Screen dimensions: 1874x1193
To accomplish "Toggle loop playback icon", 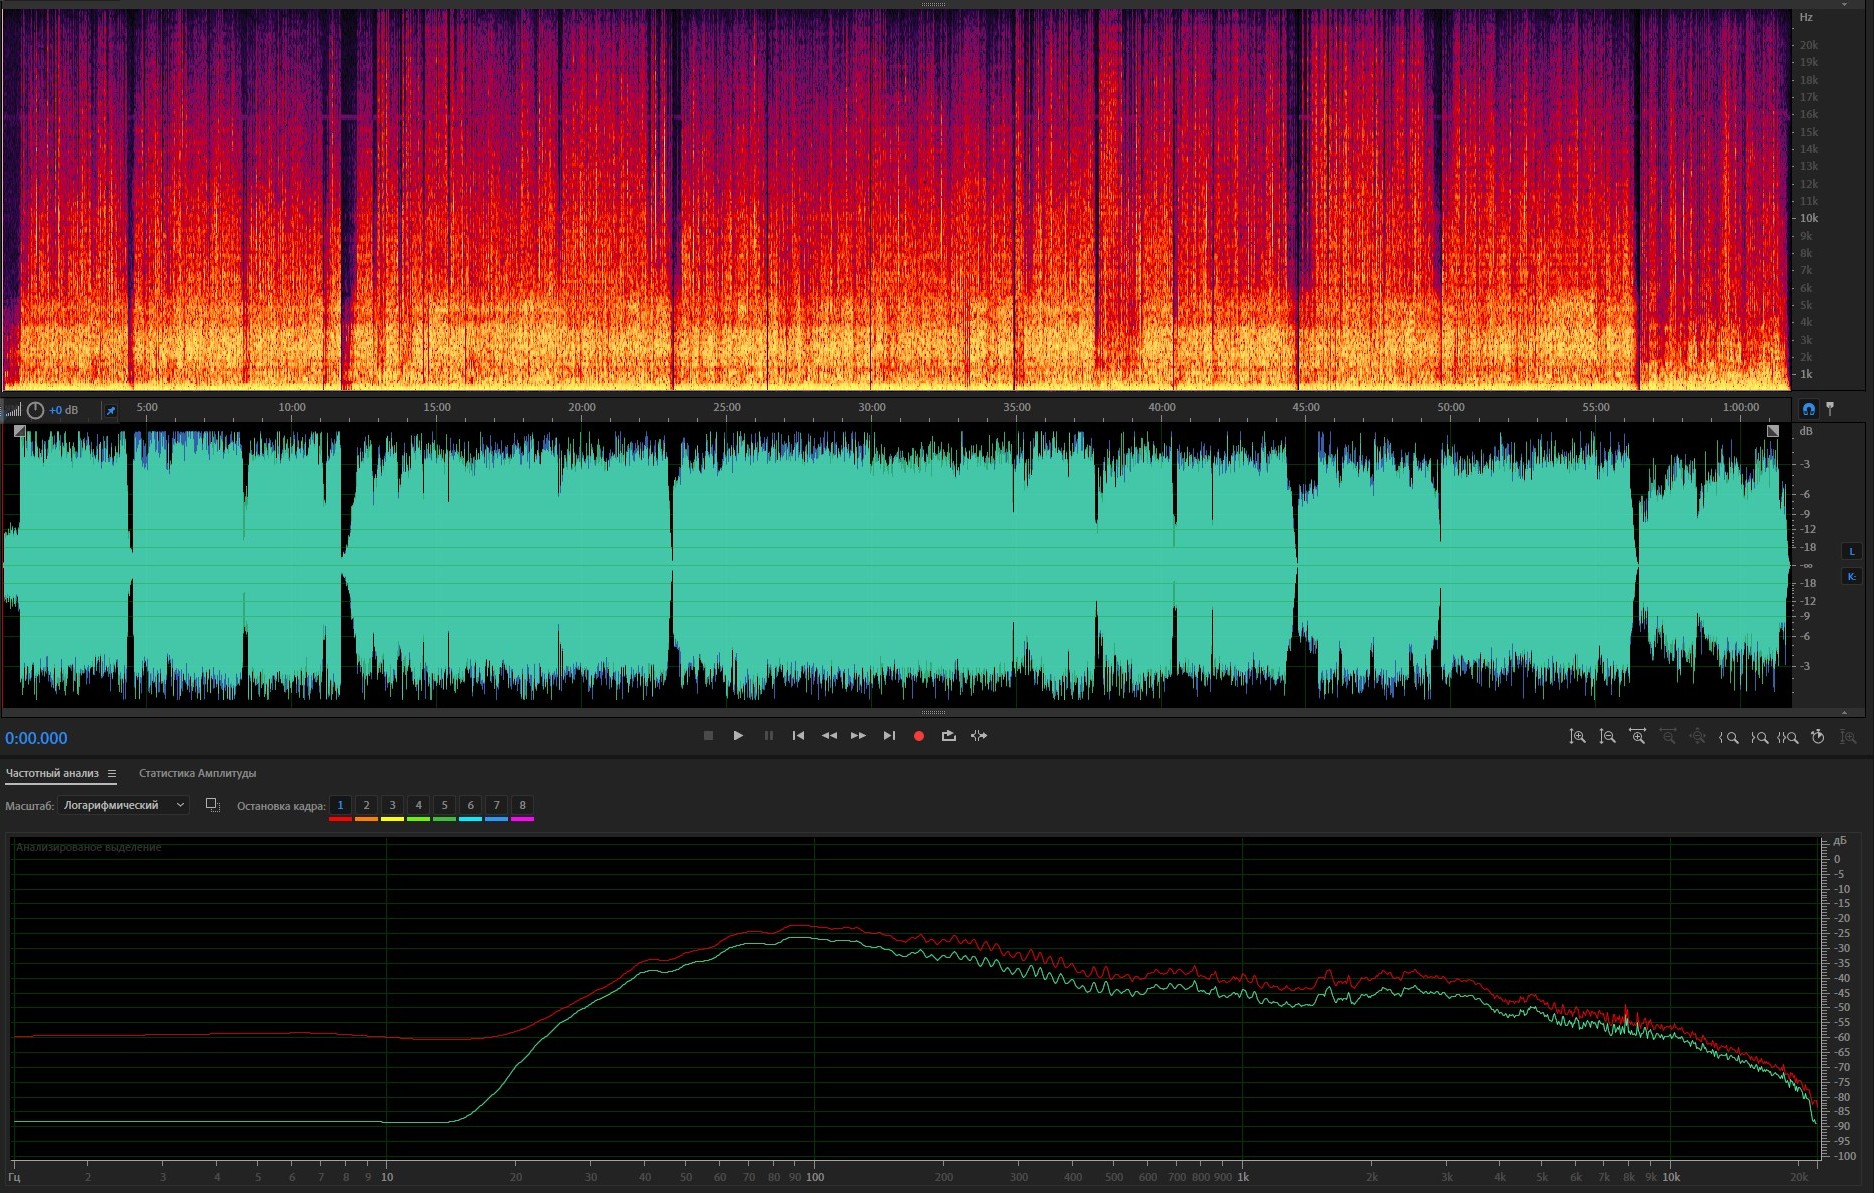I will click(948, 736).
